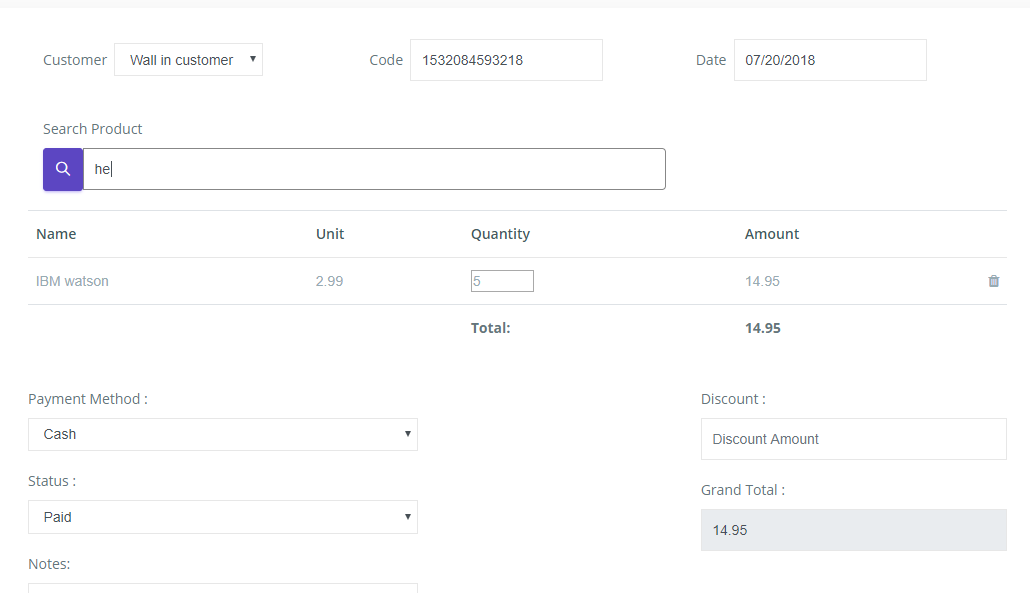Click the Amount column header
Screen dimensions: 1030x593
[771, 234]
